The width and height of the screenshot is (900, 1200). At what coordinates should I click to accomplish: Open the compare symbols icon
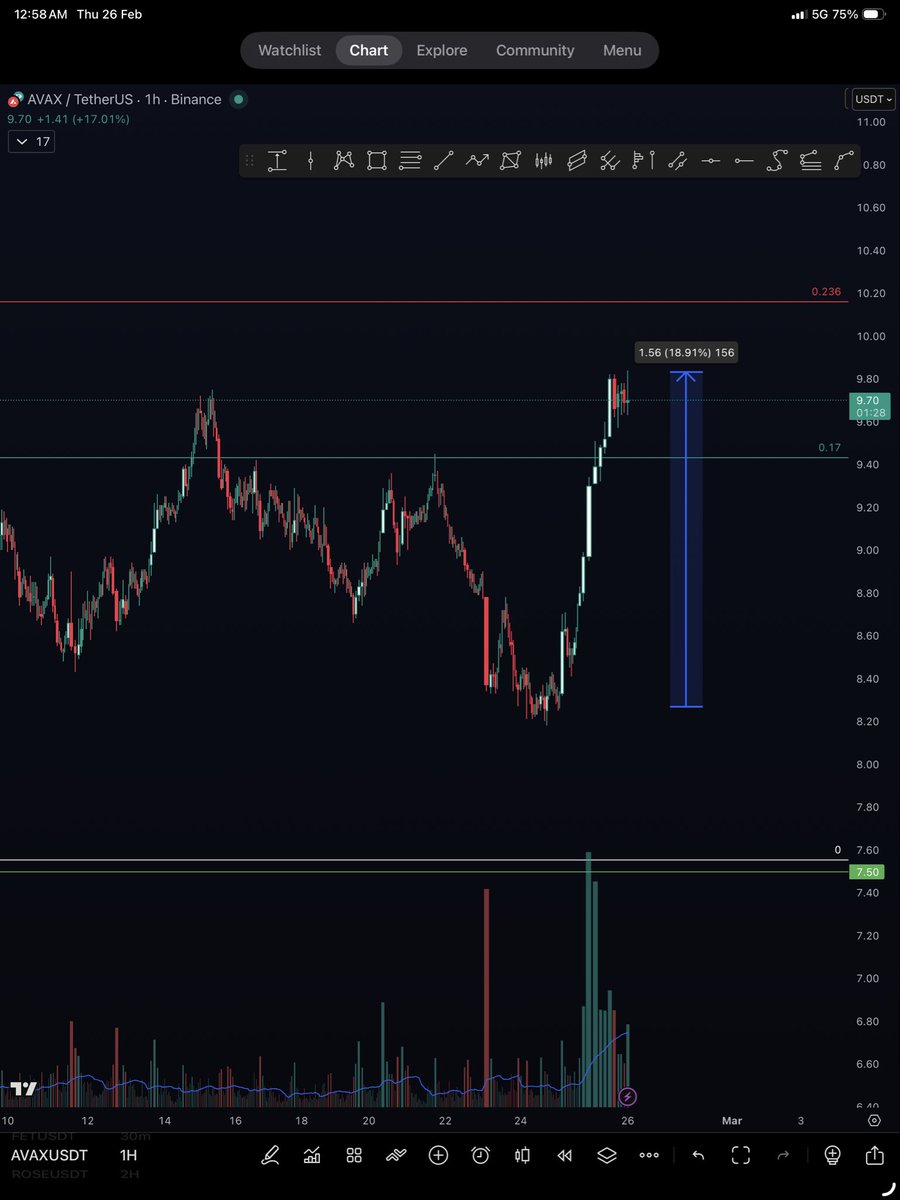click(x=396, y=1155)
